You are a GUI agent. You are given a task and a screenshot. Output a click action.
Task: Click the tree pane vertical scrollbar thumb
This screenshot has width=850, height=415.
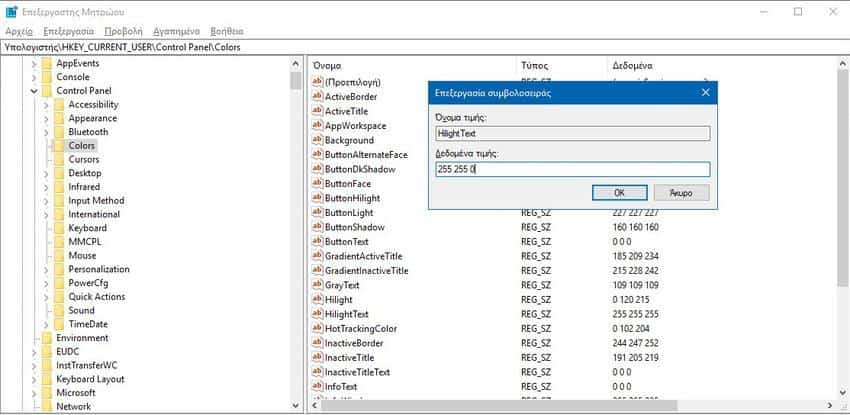(x=295, y=81)
